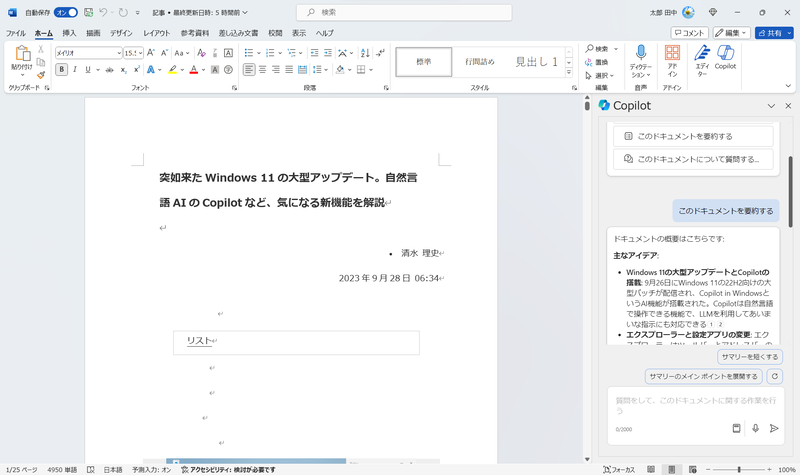
Task: Clear all formatting icon
Action: (x=202, y=53)
